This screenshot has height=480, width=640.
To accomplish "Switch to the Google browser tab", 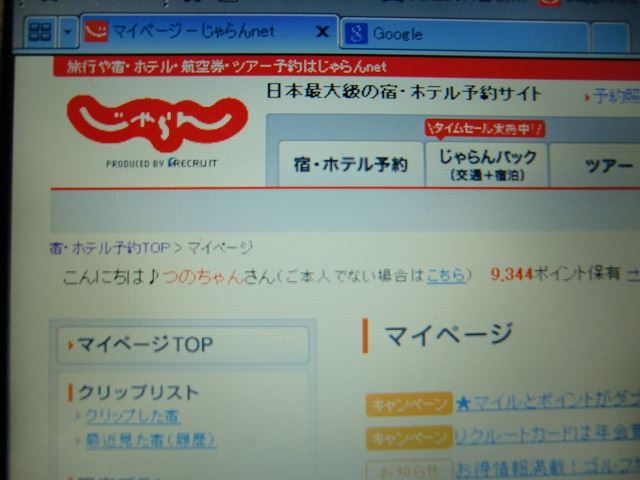I will (465, 34).
